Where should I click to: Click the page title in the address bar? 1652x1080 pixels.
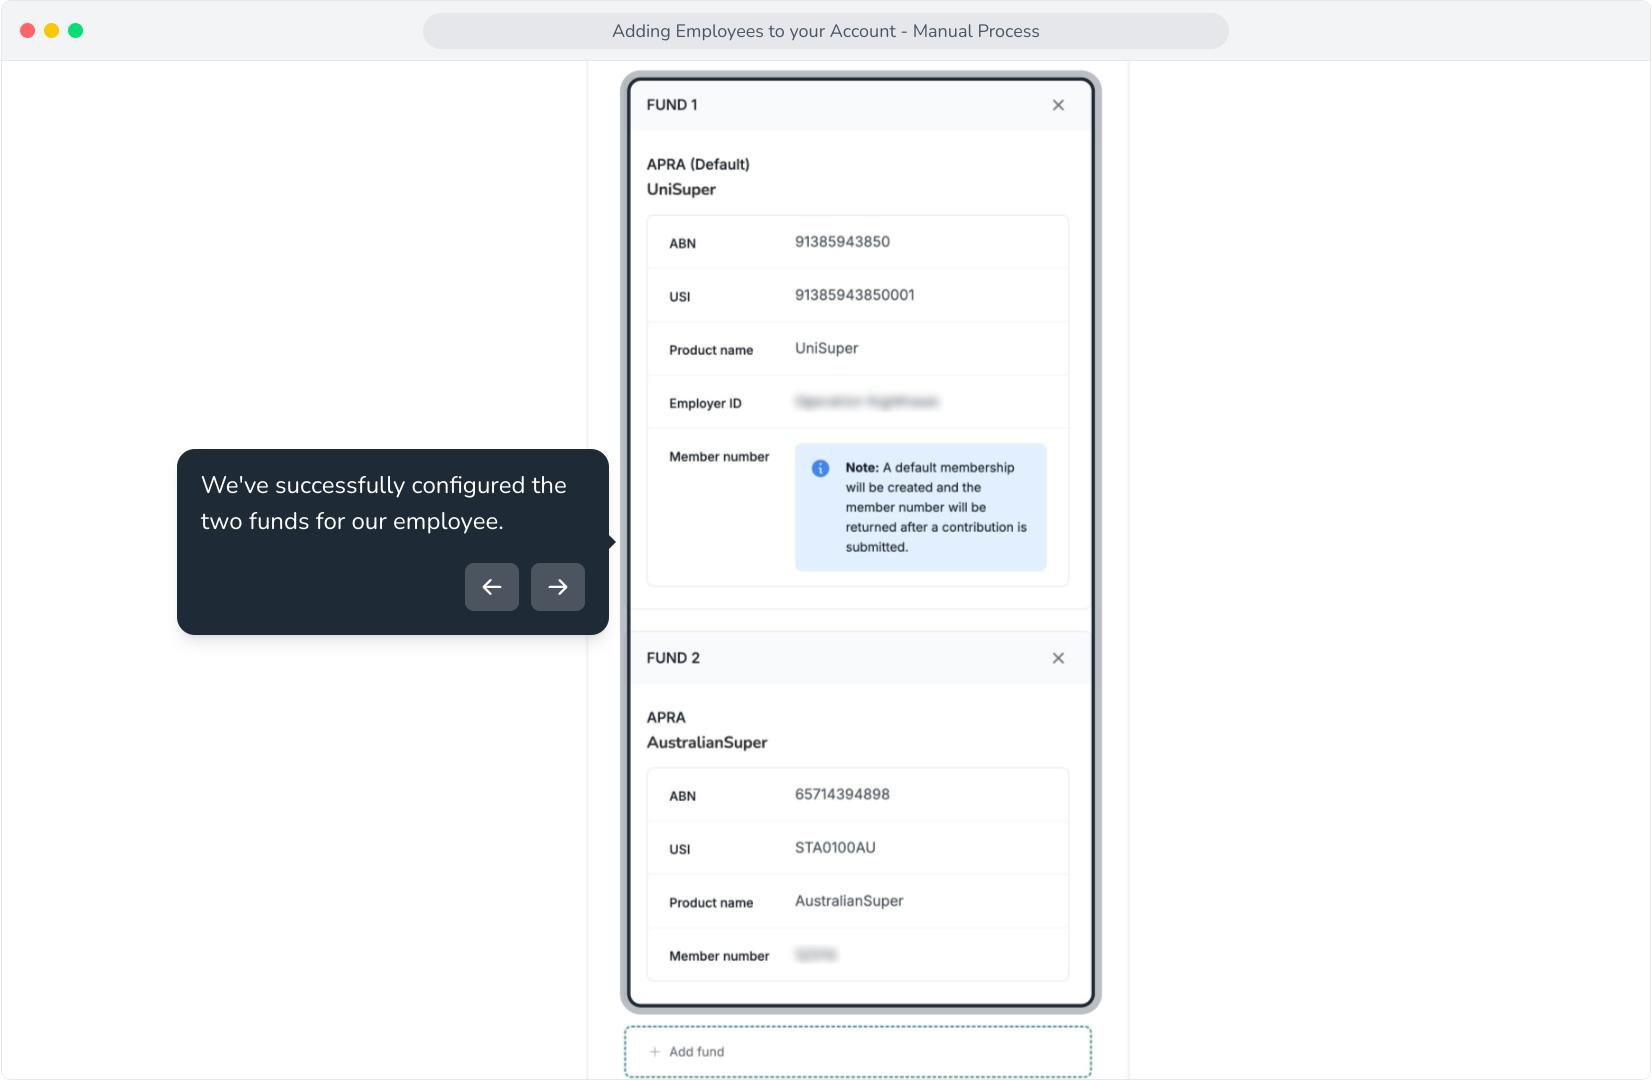[x=826, y=31]
